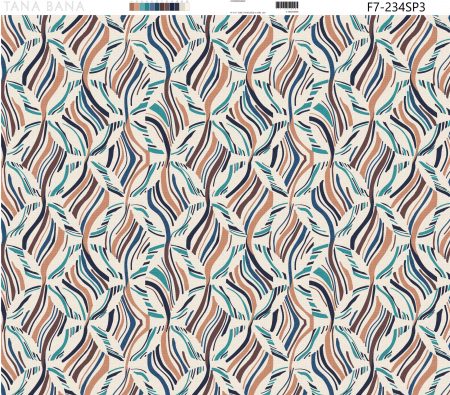The width and height of the screenshot is (450, 395).
Task: Pick the cream swatch ending the colour strip
Action: click(x=187, y=7)
